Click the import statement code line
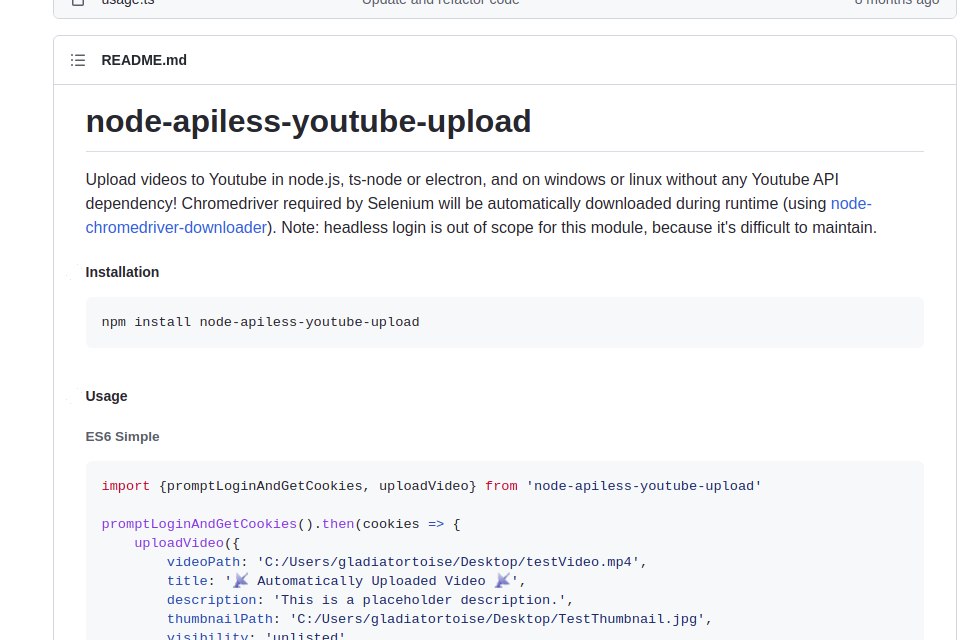The width and height of the screenshot is (968, 640). point(432,486)
